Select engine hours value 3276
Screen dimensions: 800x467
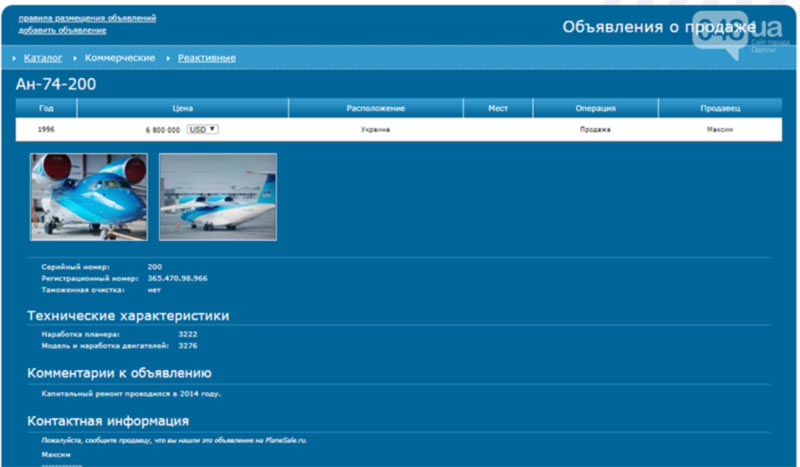(x=188, y=346)
